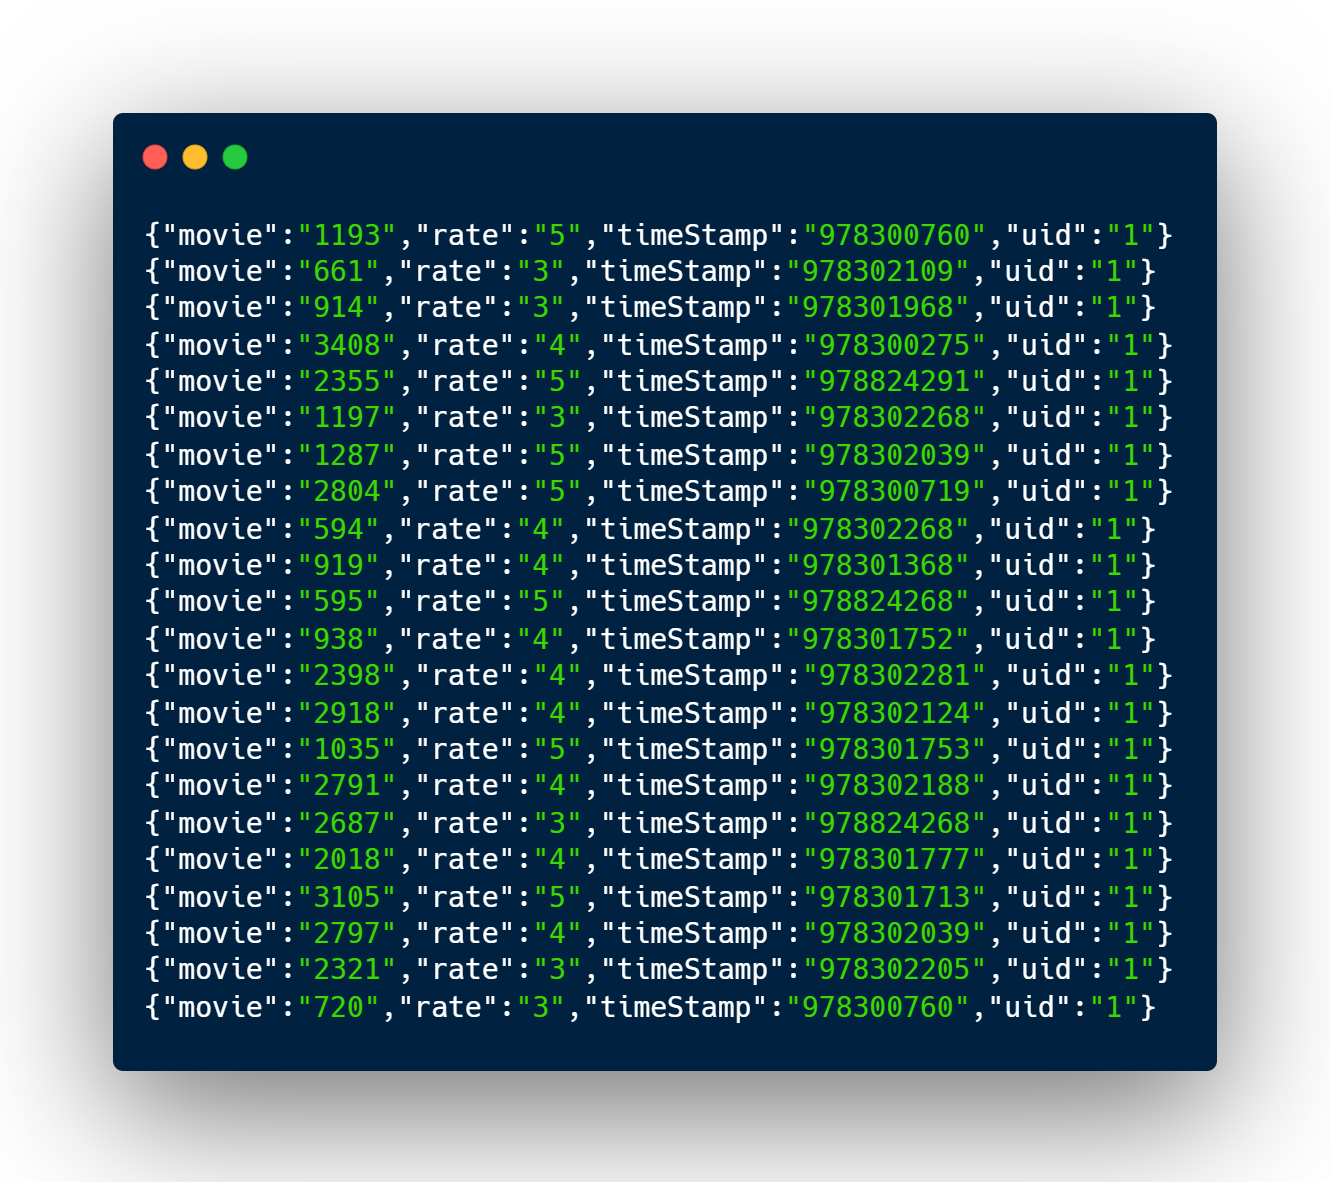Click the movie ID 1287 value
This screenshot has height=1182, width=1330.
pyautogui.click(x=347, y=455)
